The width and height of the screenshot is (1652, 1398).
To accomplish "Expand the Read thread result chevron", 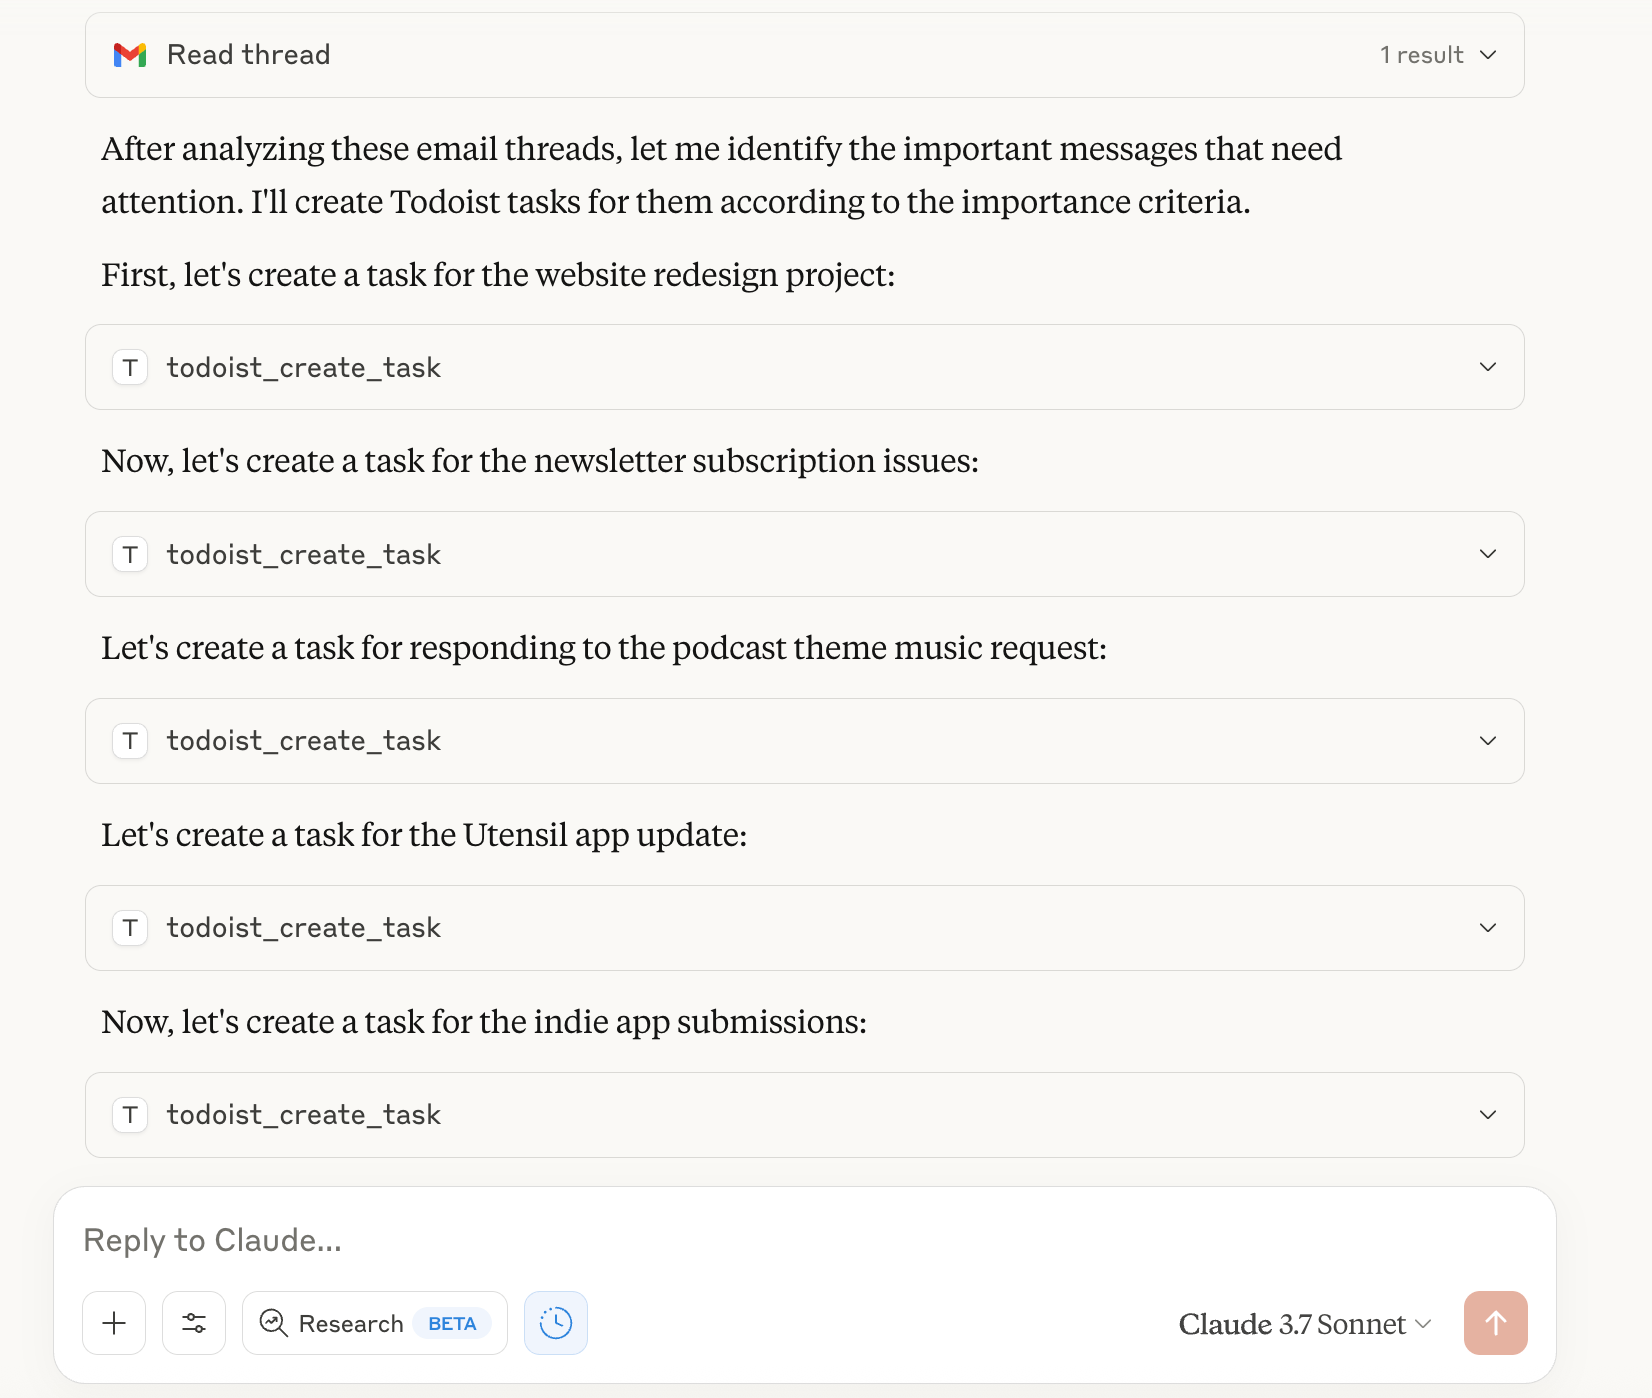I will pyautogui.click(x=1488, y=55).
